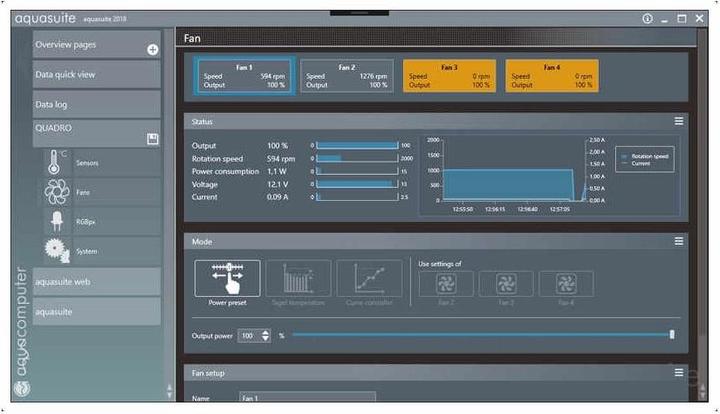
Task: Click the rotation speed chart area
Action: coord(513,170)
